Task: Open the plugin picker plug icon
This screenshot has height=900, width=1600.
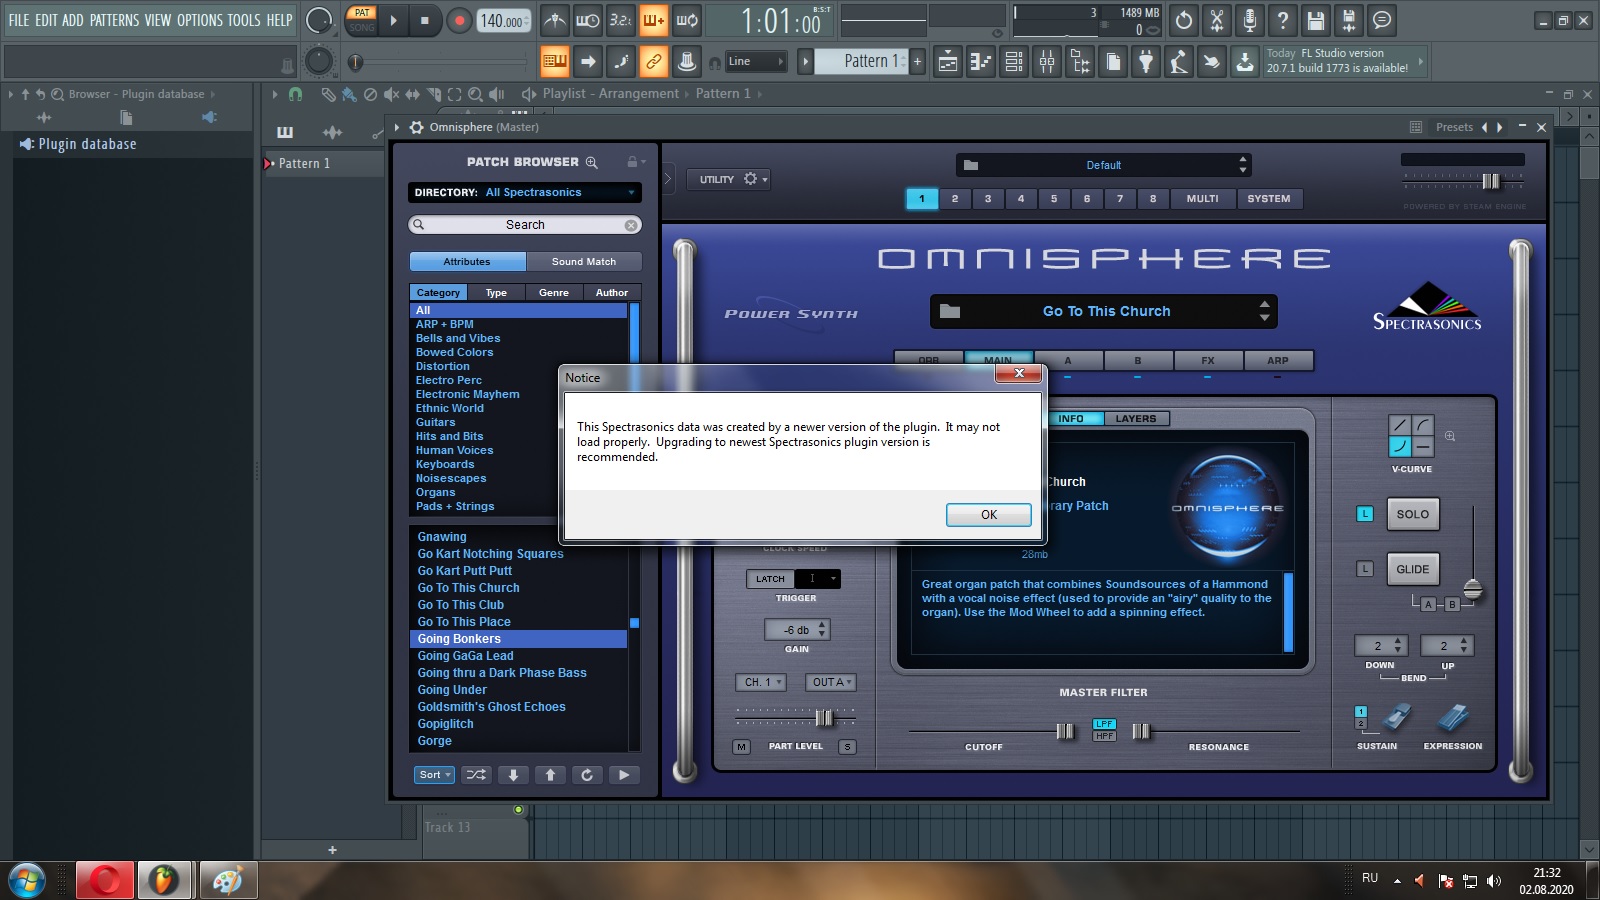Action: (1146, 62)
